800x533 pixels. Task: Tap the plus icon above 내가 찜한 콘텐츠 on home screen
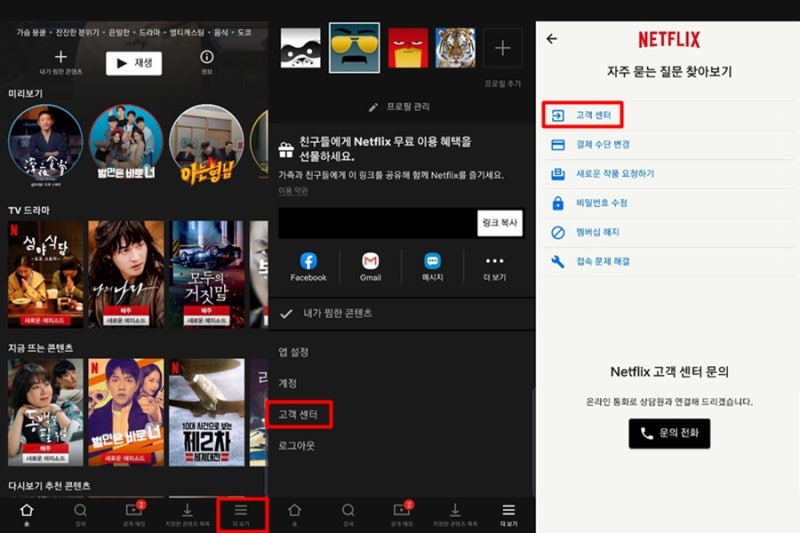coord(61,57)
